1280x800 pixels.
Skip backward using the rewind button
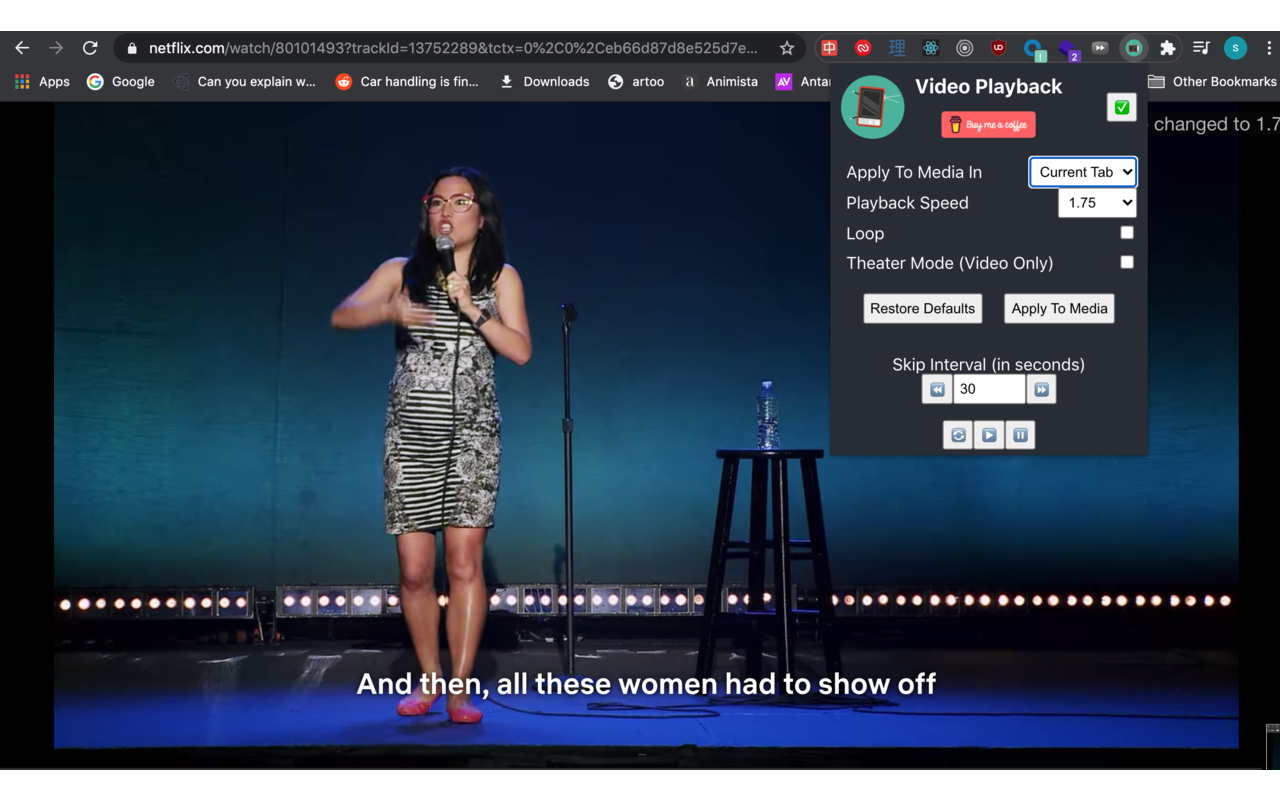click(x=937, y=389)
